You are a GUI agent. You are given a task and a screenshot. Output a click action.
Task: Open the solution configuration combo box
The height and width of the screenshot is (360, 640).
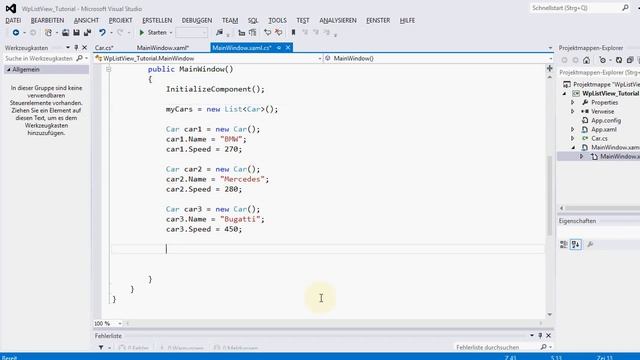point(191,32)
